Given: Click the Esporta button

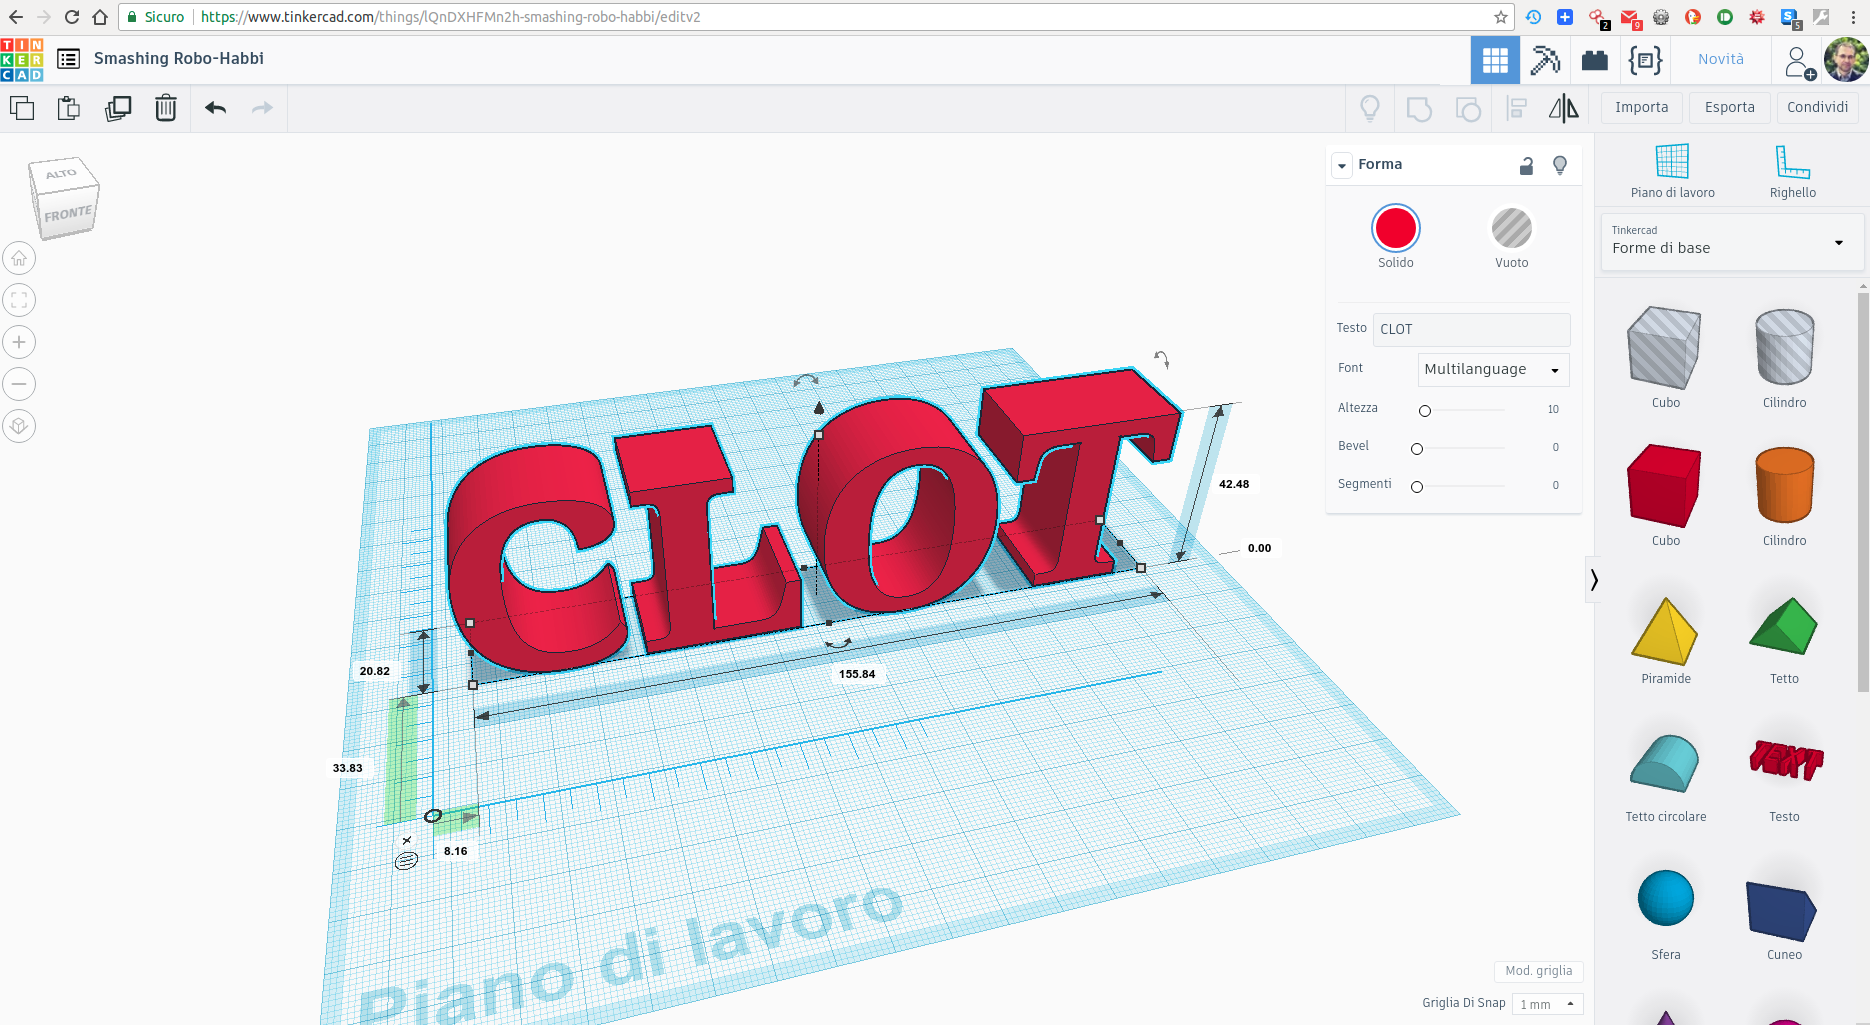Looking at the screenshot, I should point(1729,107).
